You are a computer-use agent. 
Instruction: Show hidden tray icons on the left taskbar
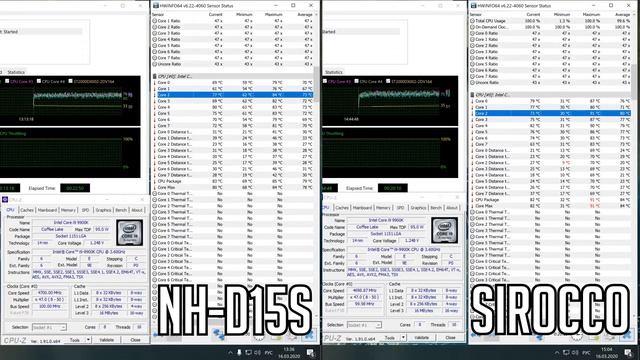pos(230,352)
